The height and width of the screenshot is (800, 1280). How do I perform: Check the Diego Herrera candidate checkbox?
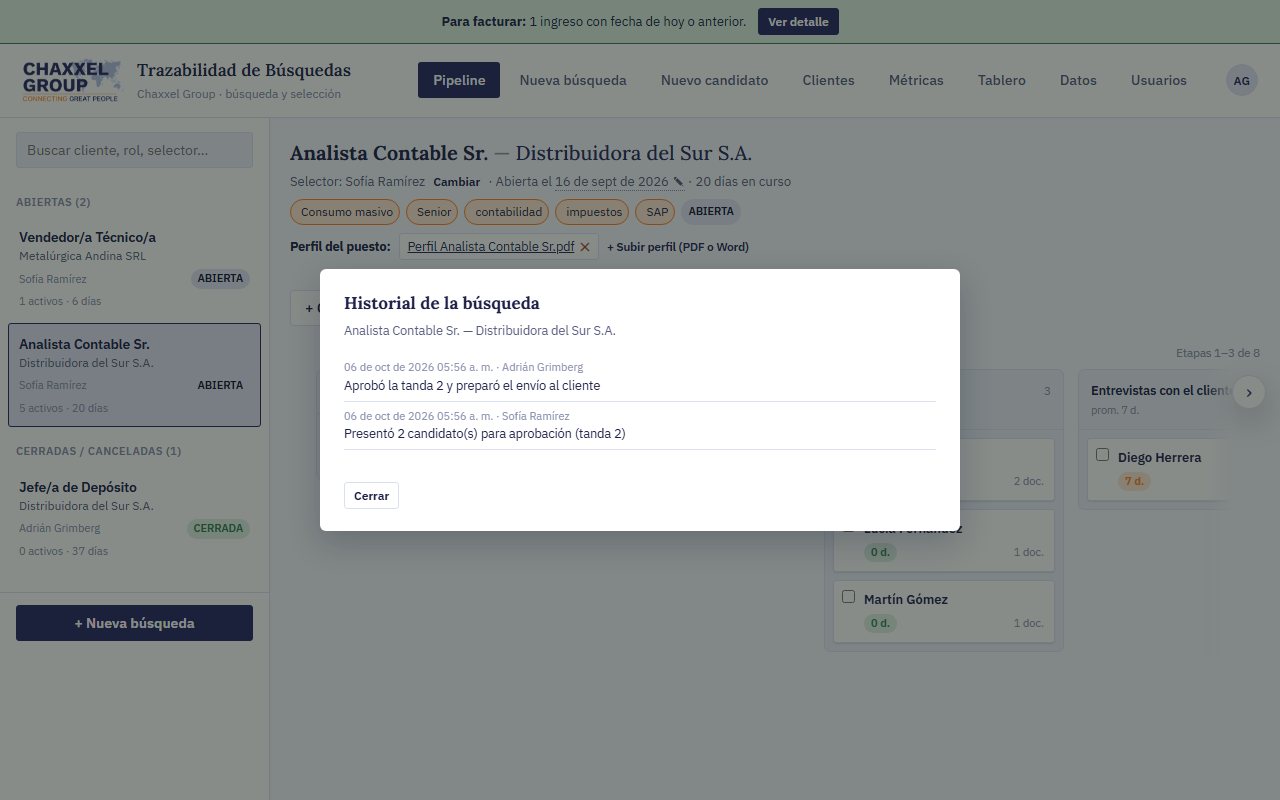coord(1102,455)
